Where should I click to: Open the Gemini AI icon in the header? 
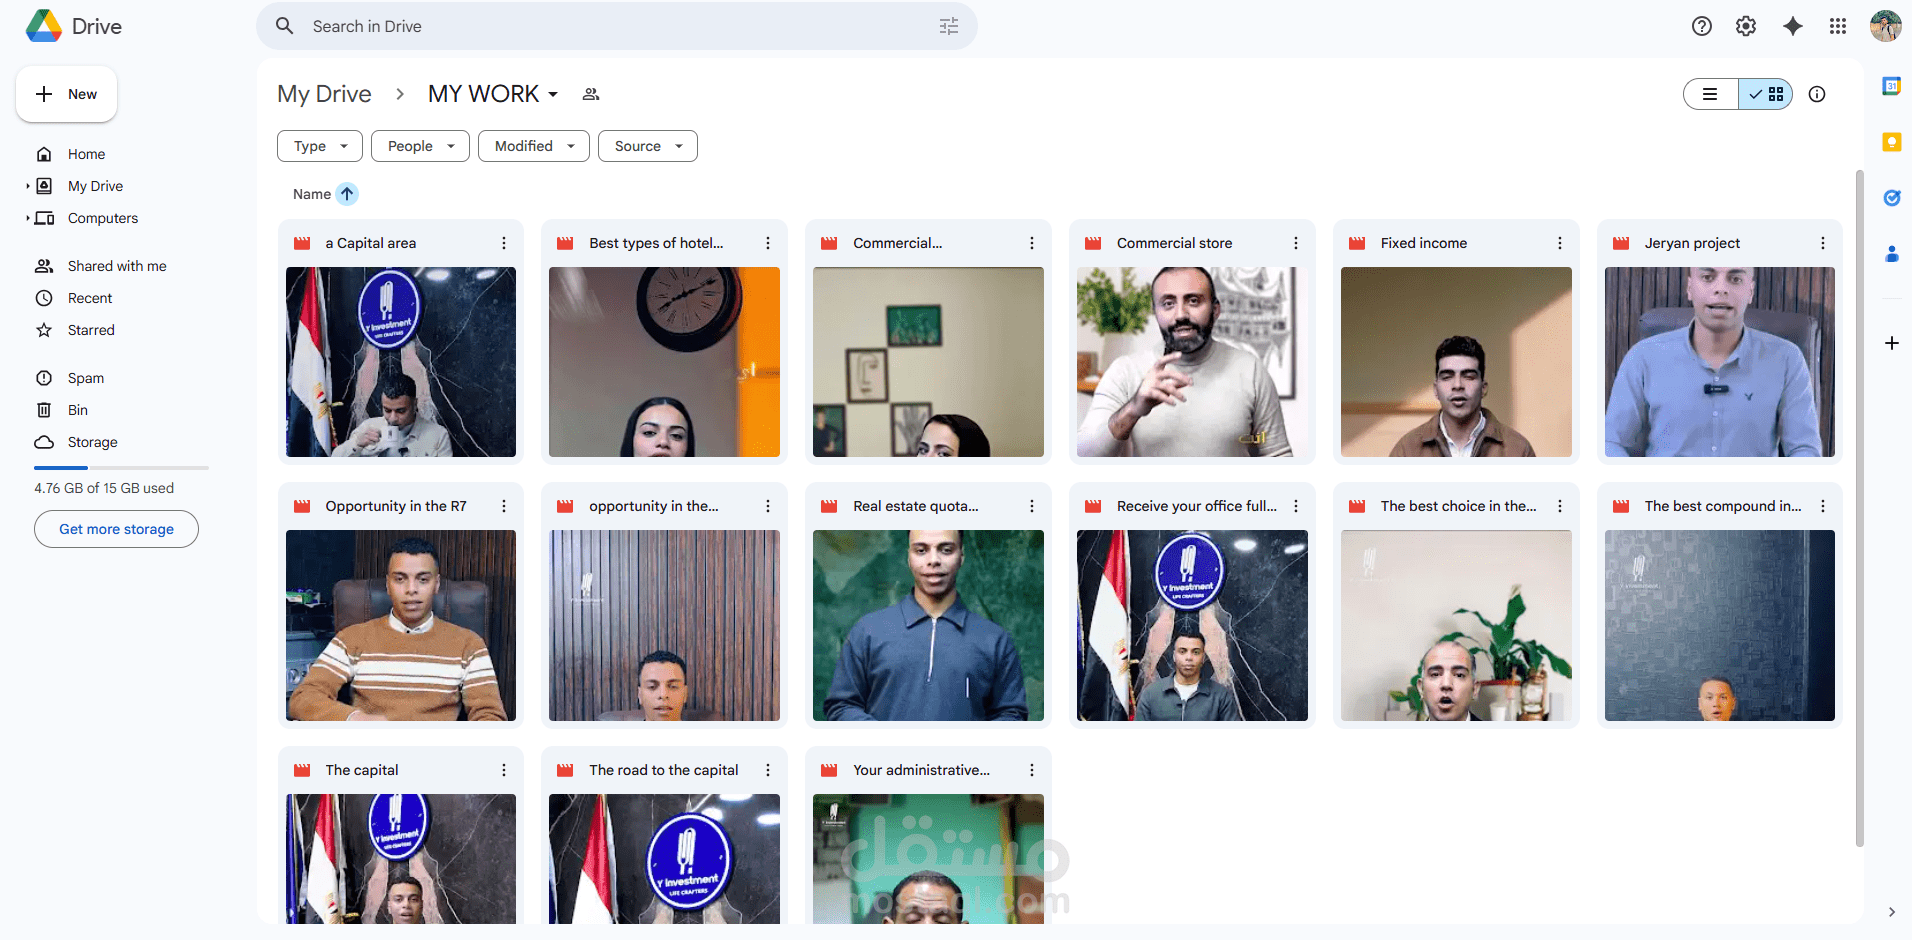pyautogui.click(x=1792, y=26)
